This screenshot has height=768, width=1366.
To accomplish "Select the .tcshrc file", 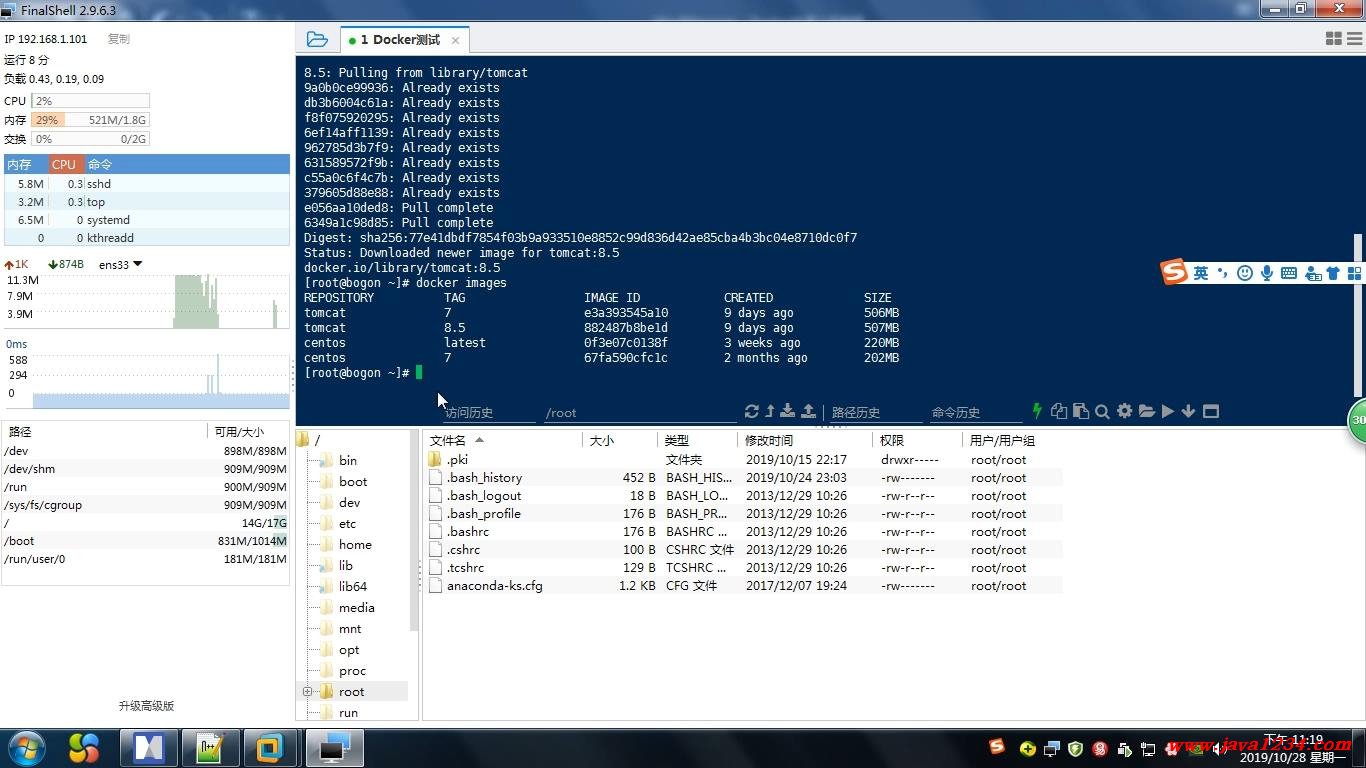I will 743,568.
